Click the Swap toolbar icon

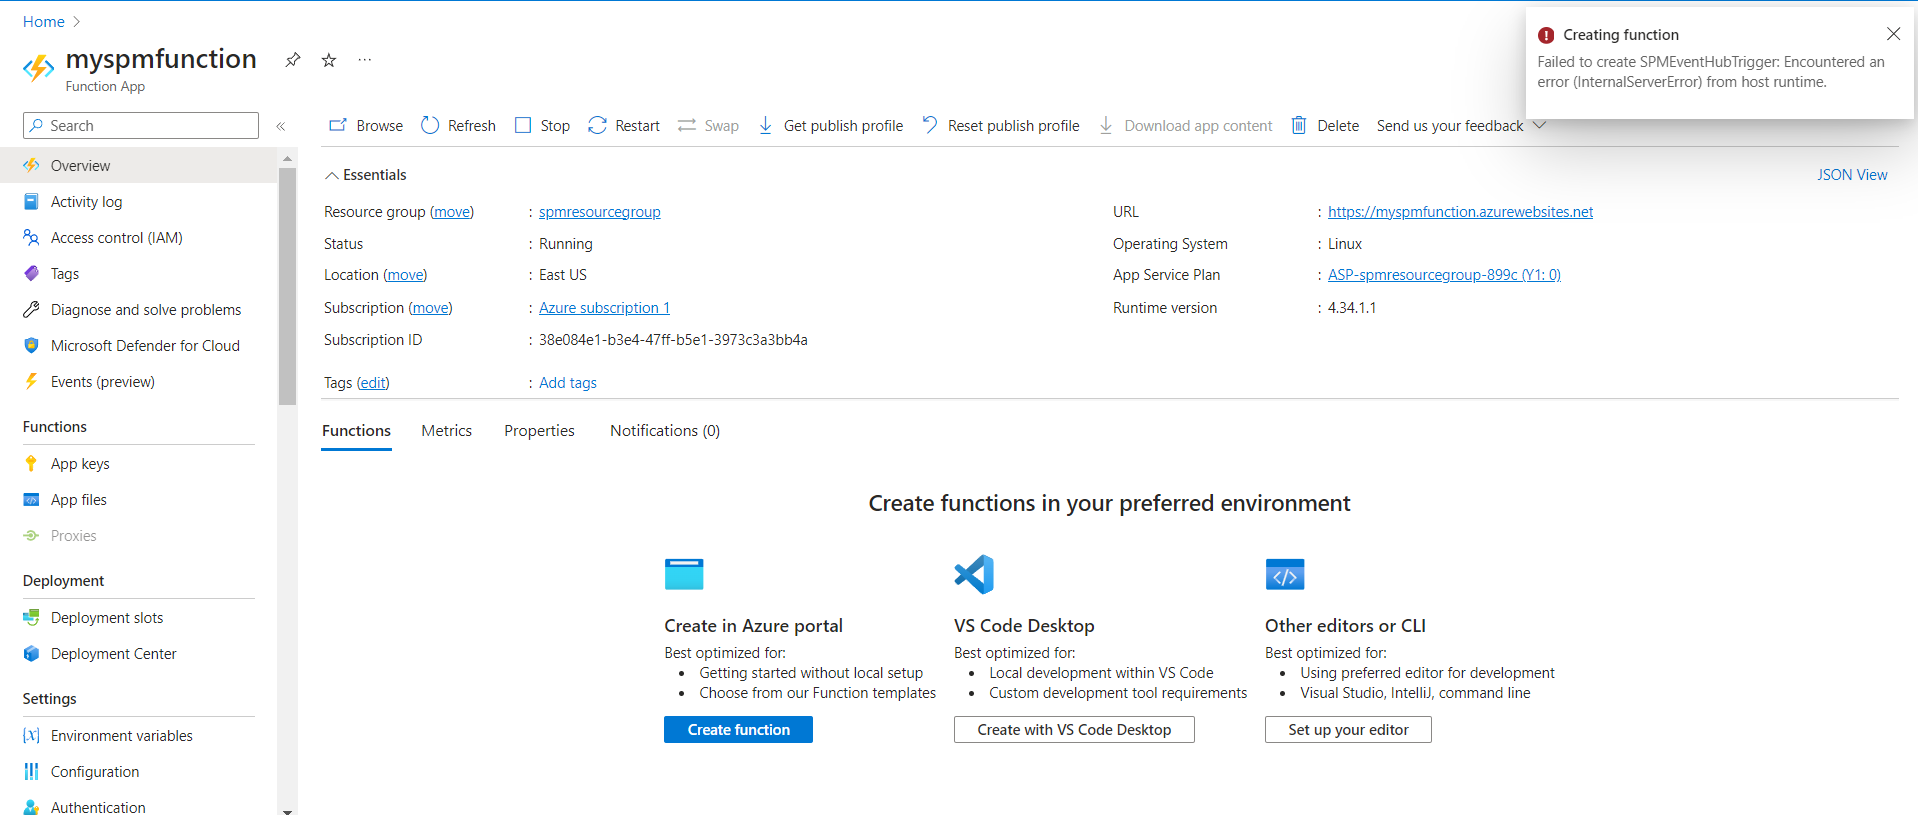[x=687, y=125]
